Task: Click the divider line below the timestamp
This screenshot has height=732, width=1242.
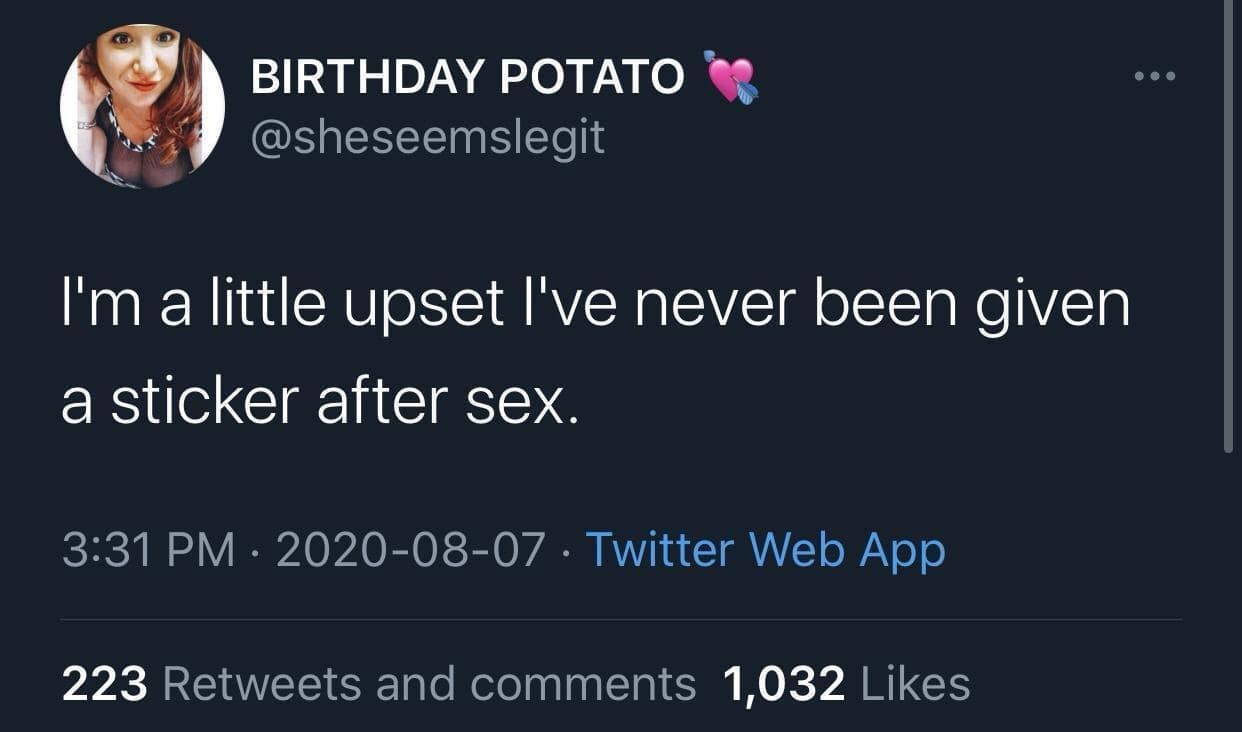Action: click(621, 618)
